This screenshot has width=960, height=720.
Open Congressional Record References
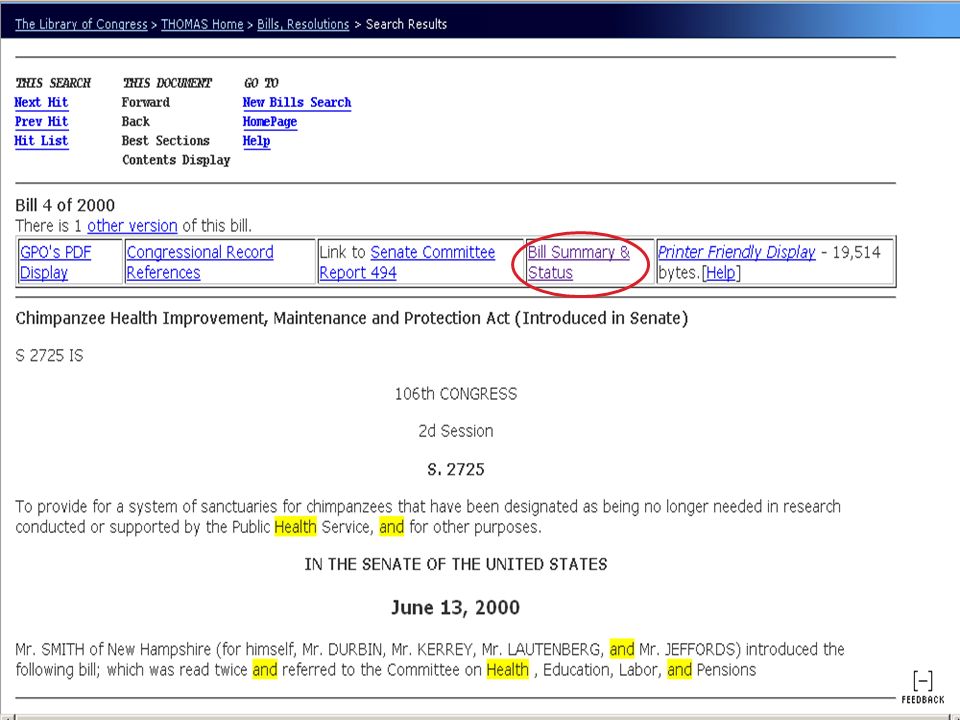coord(200,262)
